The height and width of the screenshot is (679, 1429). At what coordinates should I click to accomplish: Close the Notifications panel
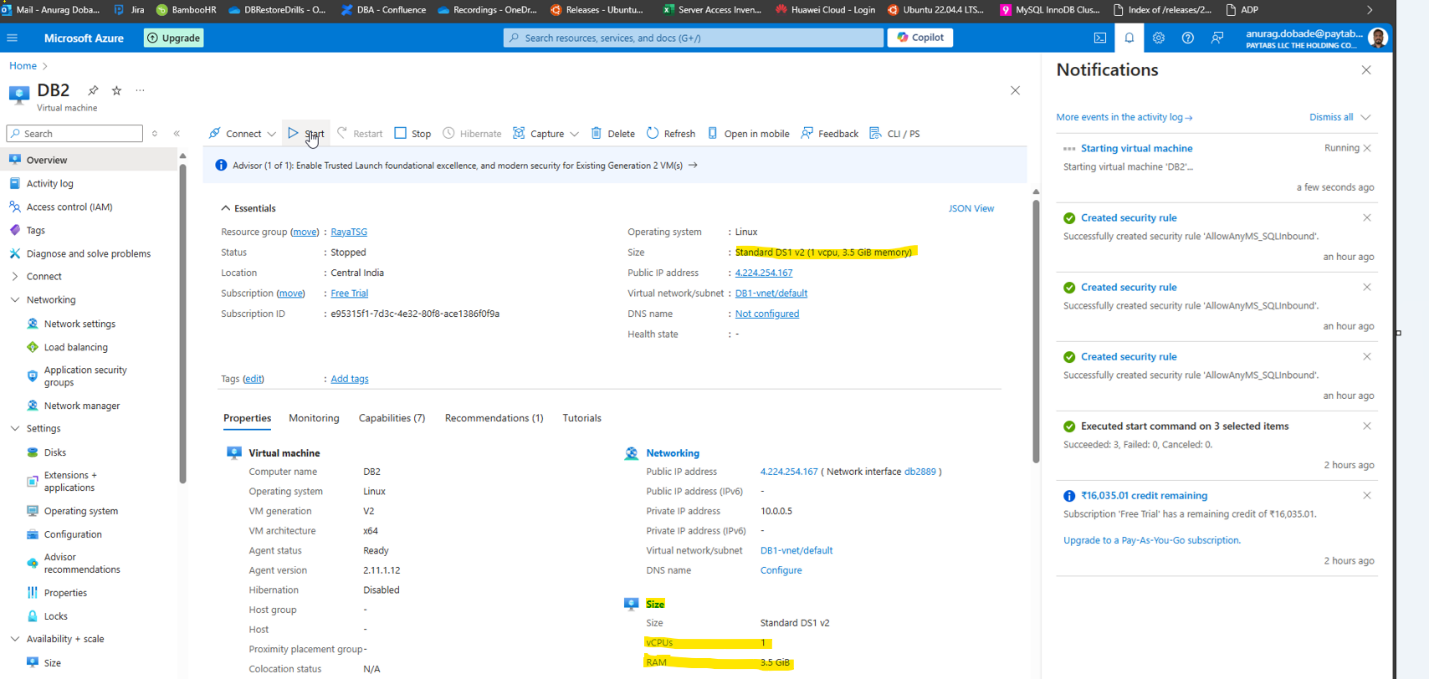1367,70
